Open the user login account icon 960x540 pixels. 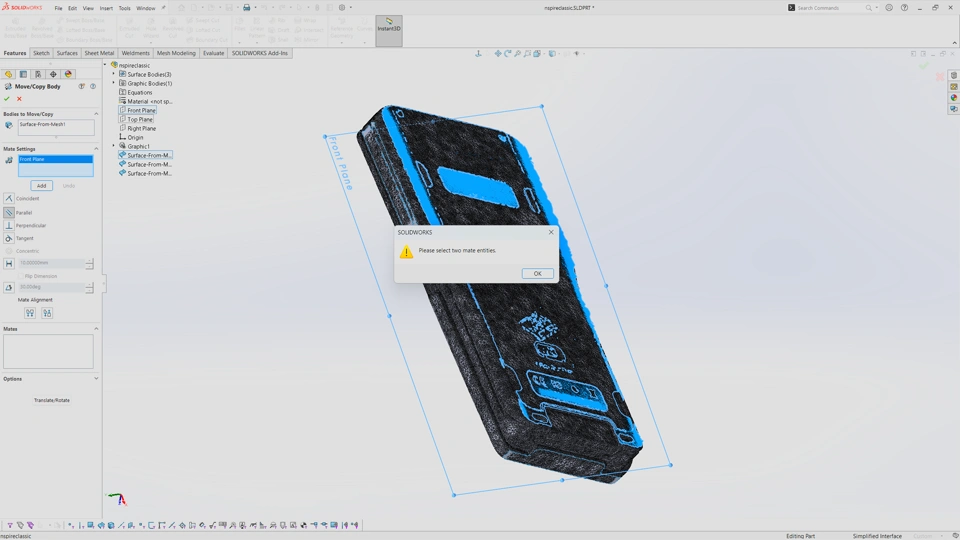click(x=889, y=8)
